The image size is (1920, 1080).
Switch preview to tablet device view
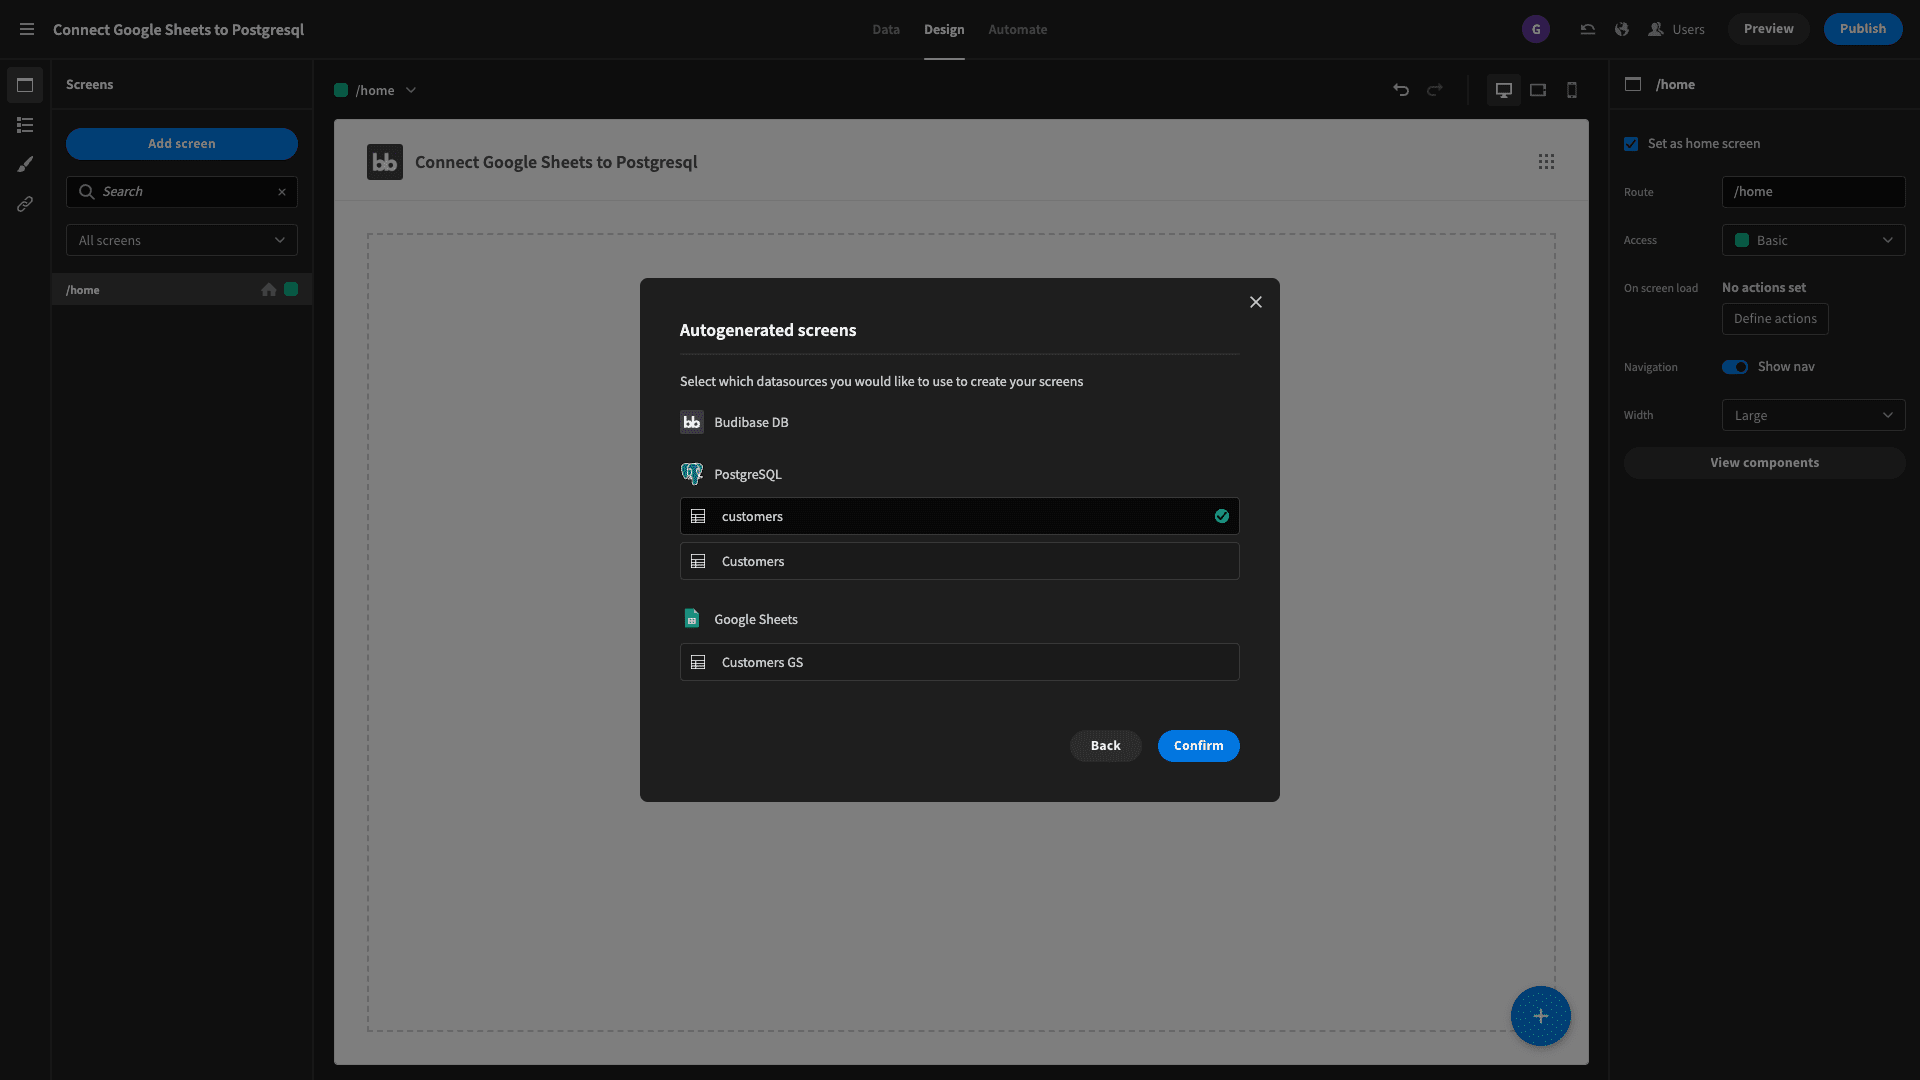pos(1538,90)
